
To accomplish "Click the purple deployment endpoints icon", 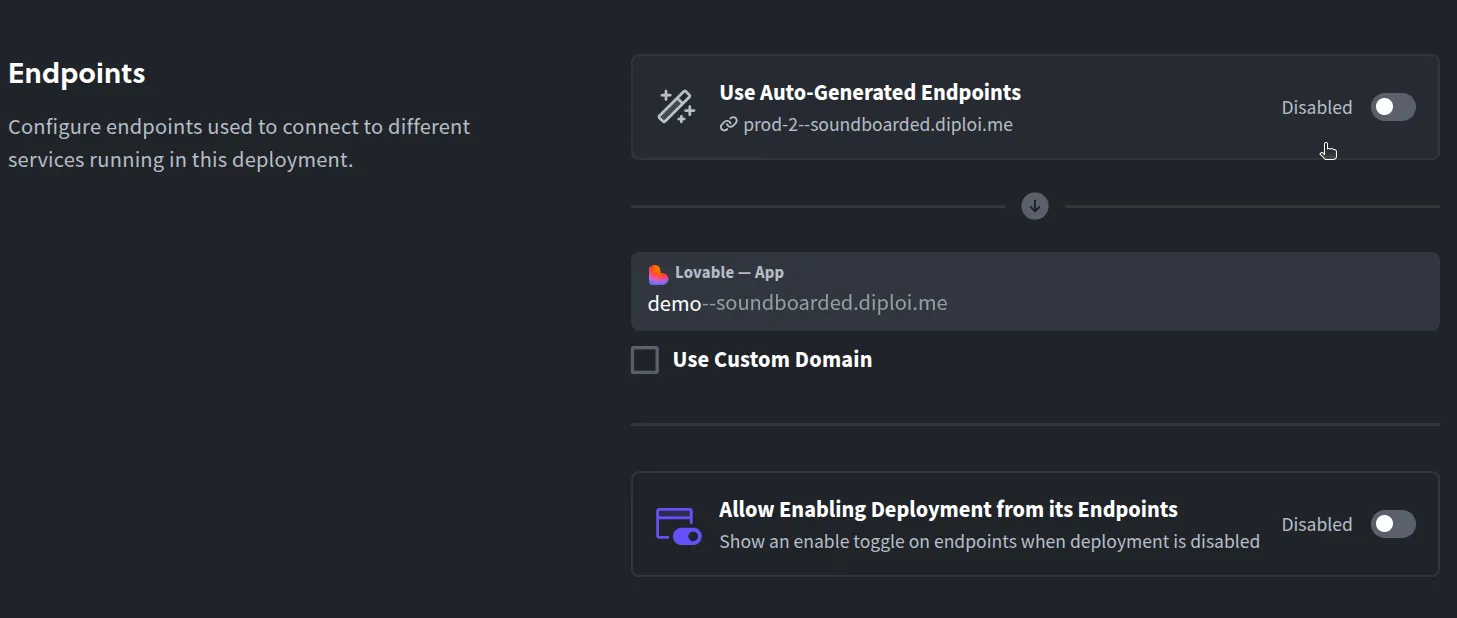I will 678,524.
